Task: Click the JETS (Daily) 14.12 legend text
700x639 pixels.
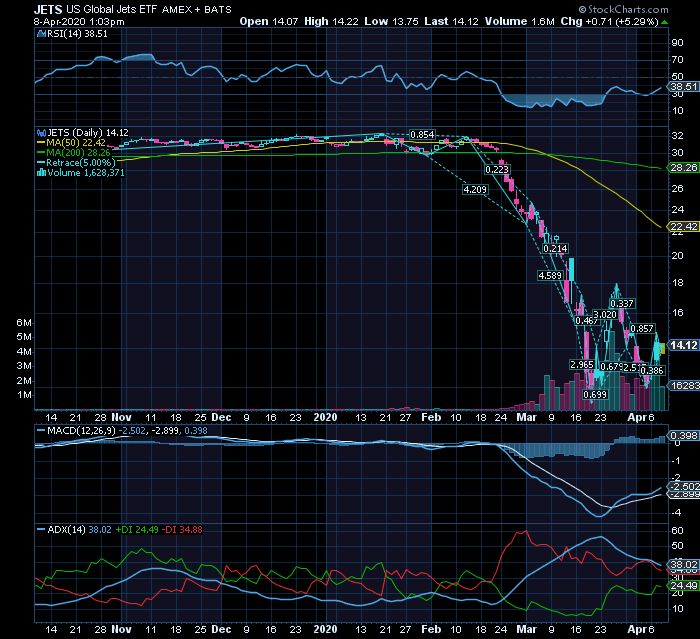Action: tap(88, 133)
